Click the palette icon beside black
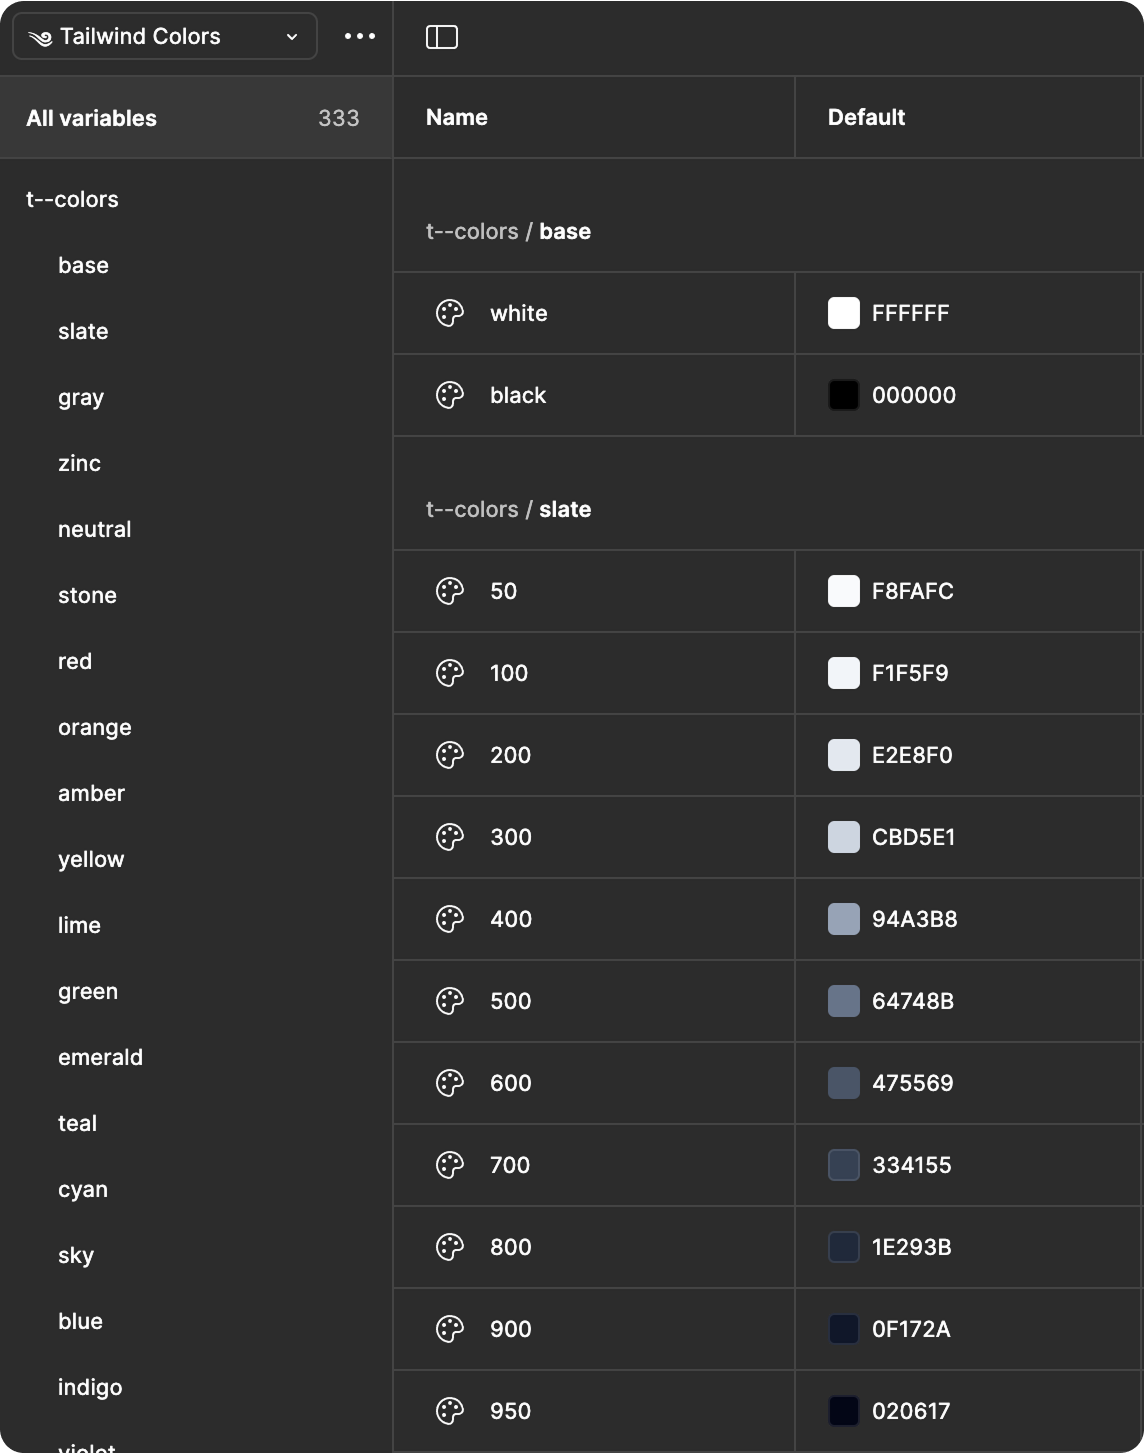Image resolution: width=1144 pixels, height=1453 pixels. 451,395
